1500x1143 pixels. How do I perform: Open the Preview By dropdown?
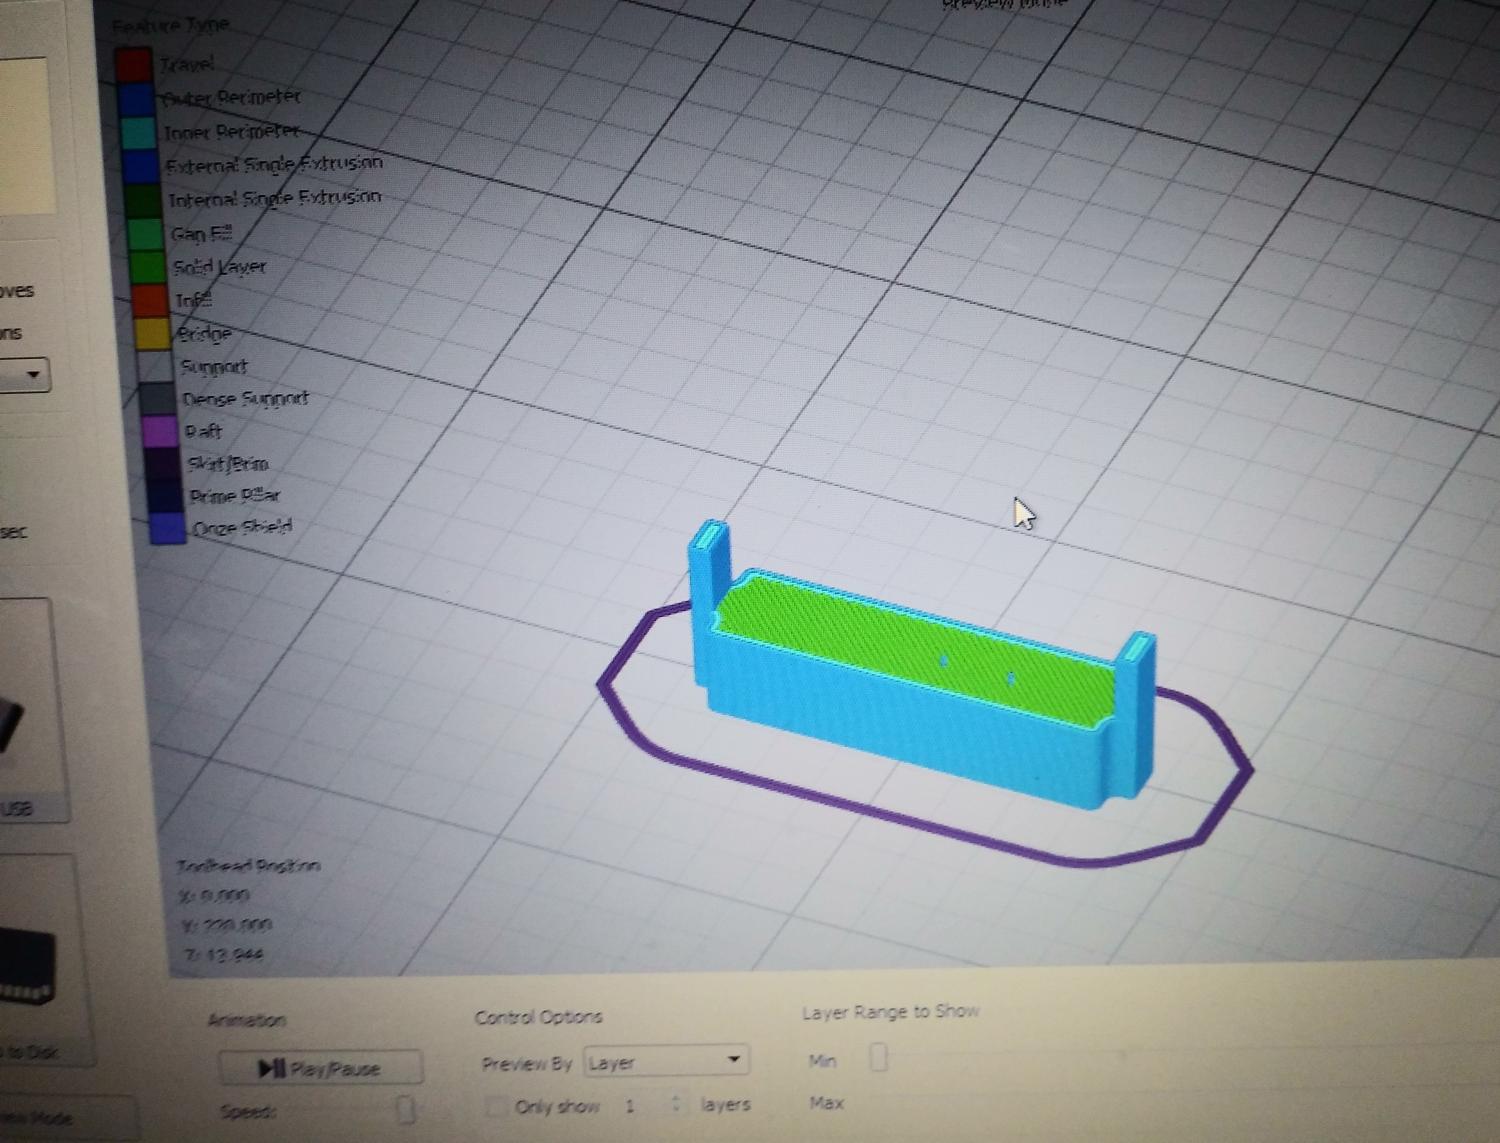(x=665, y=1061)
